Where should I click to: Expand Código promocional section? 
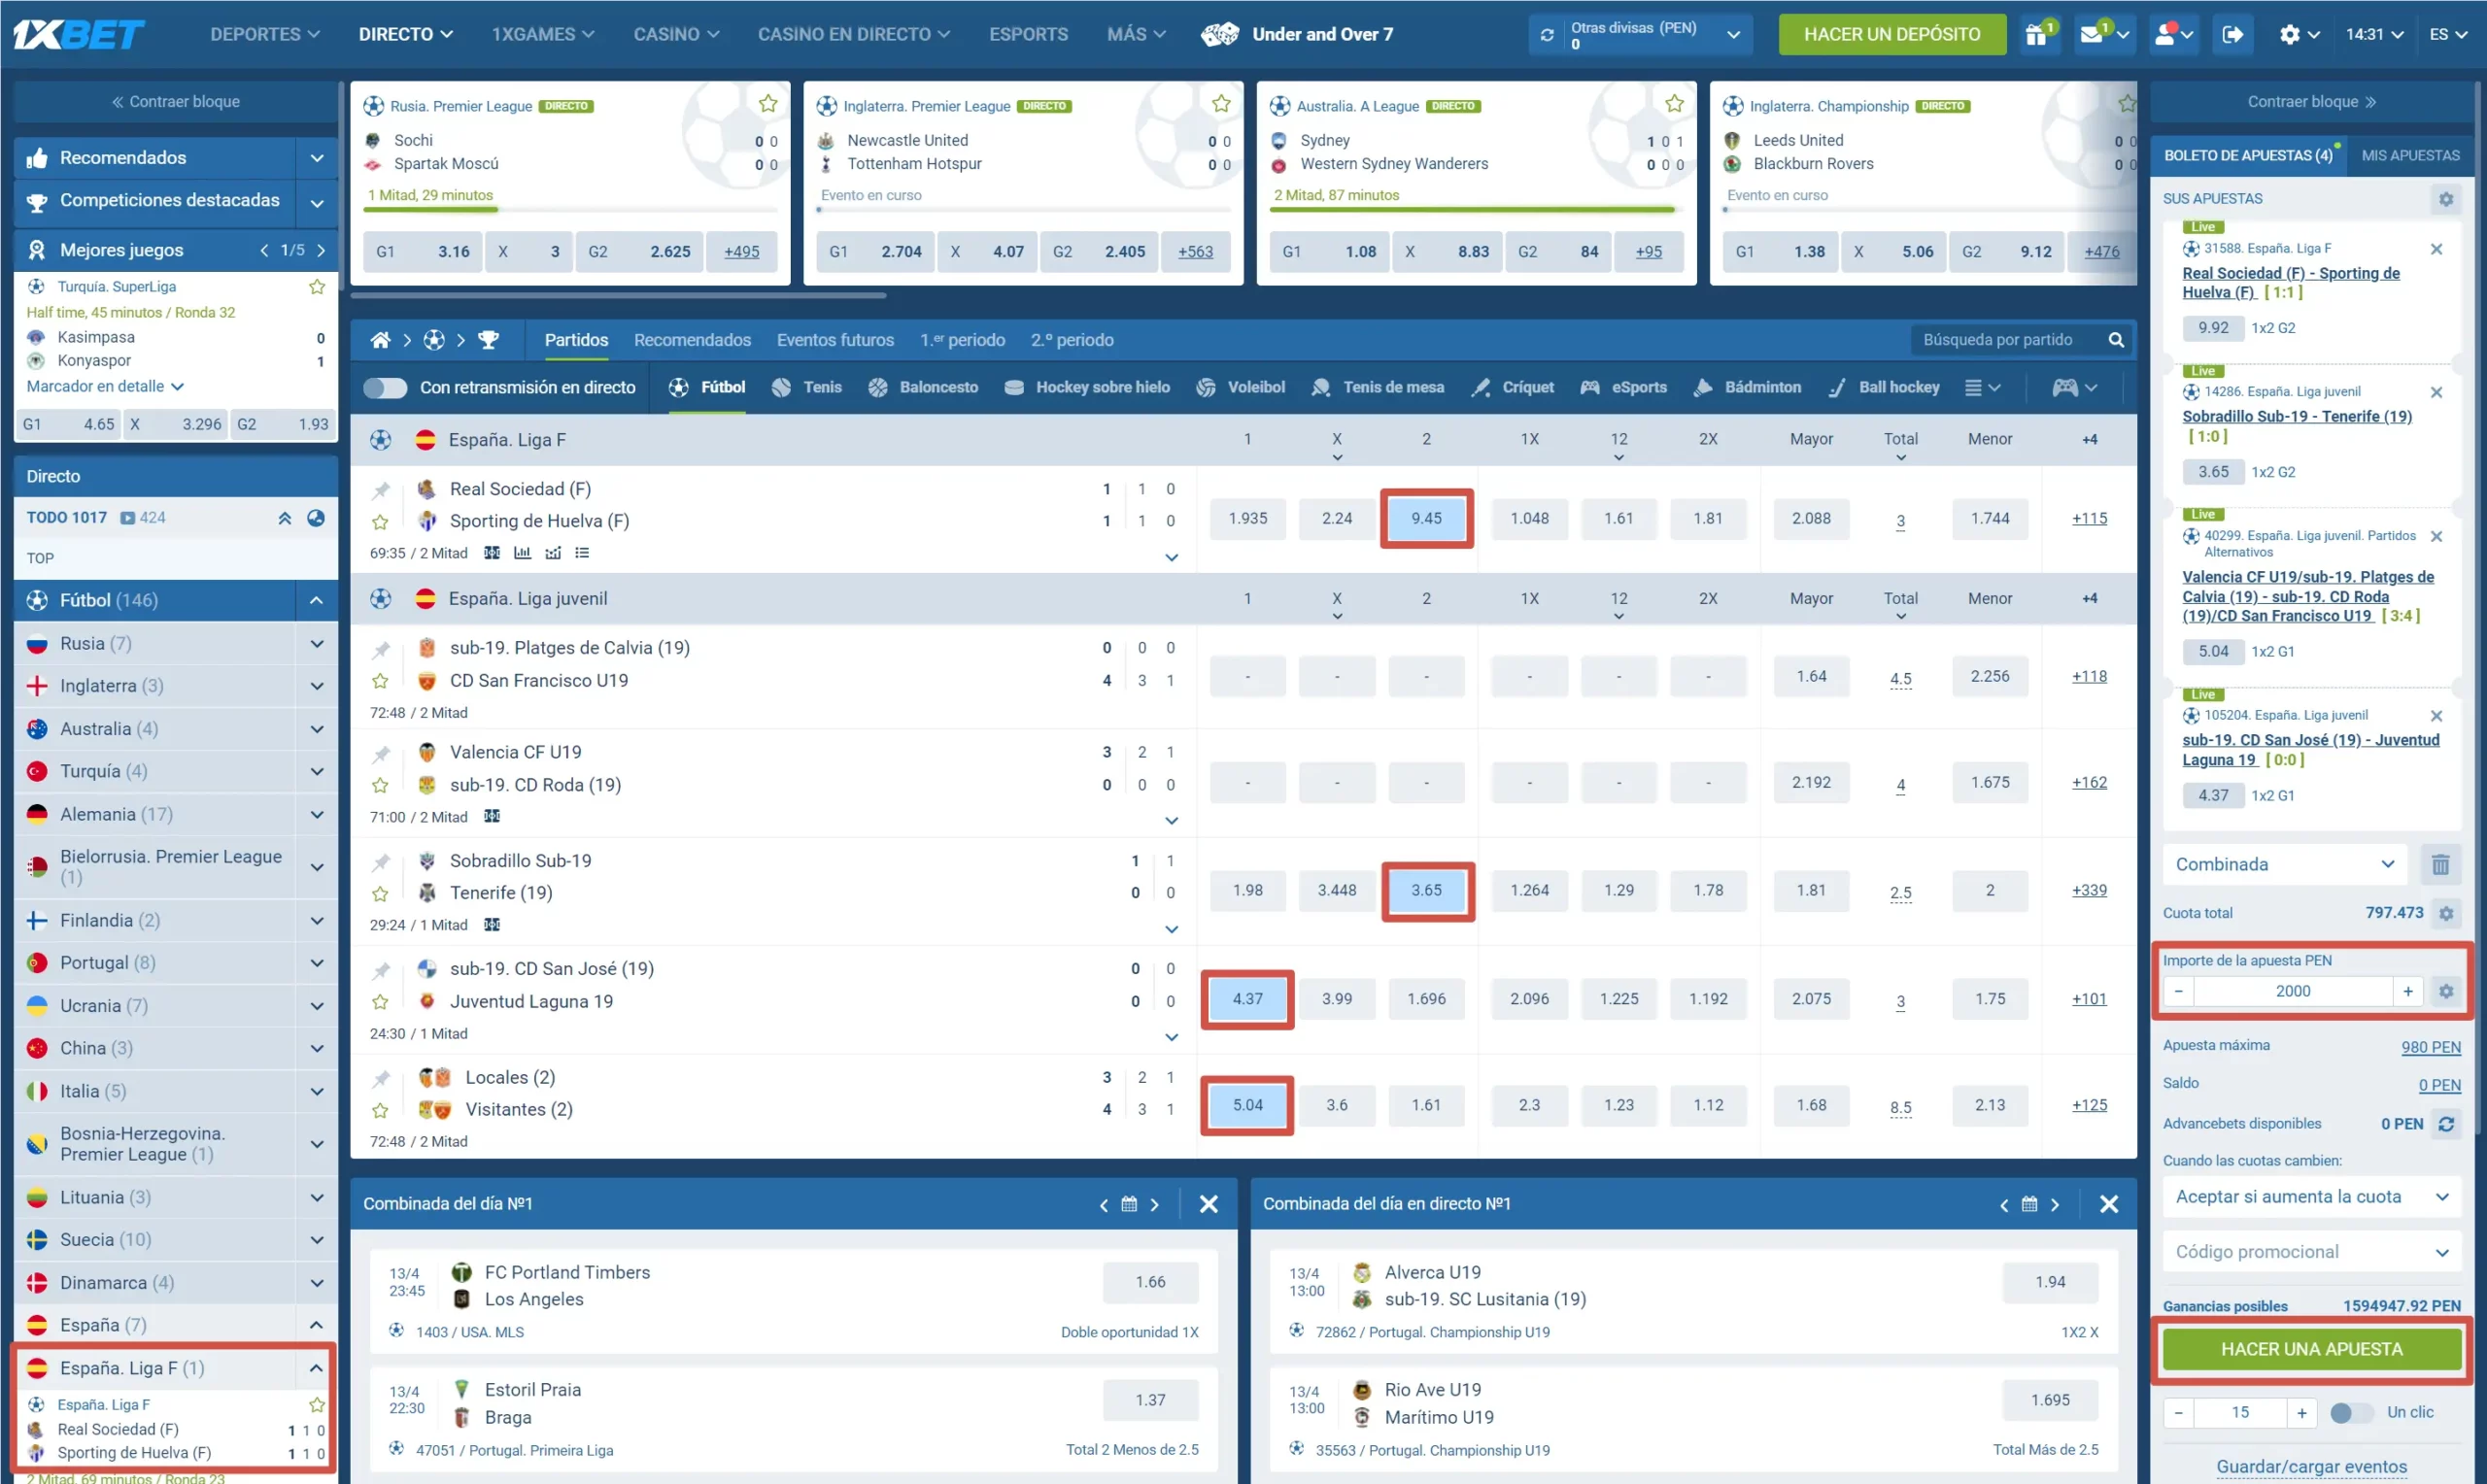(2311, 1253)
